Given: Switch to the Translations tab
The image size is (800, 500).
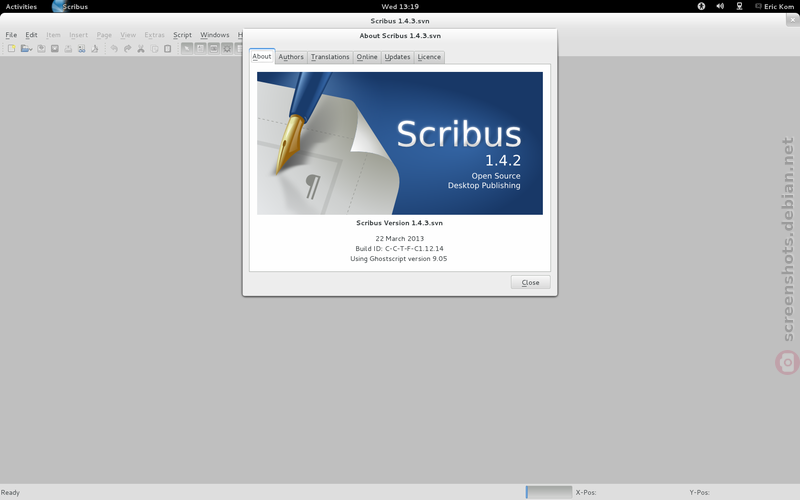Looking at the screenshot, I should click(330, 57).
